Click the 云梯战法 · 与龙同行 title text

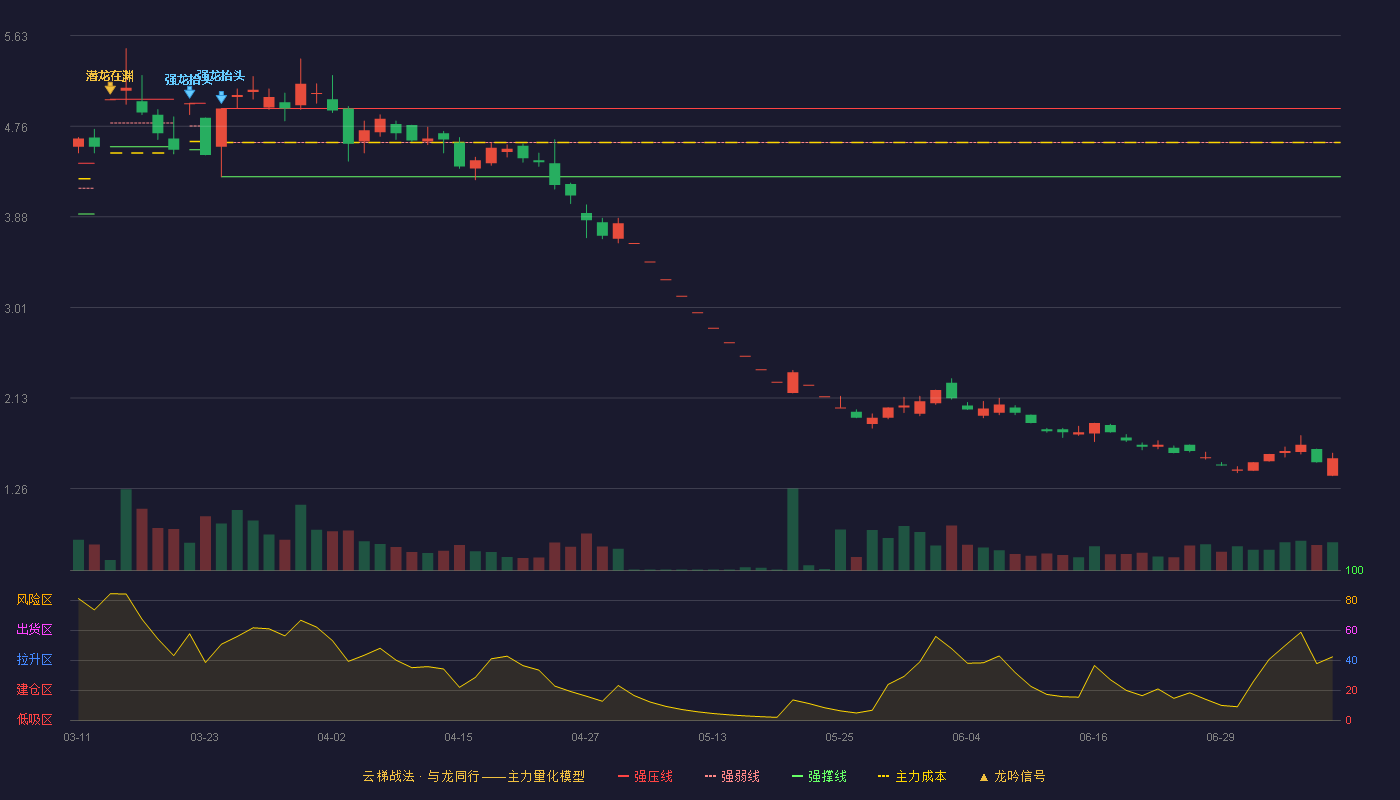tap(420, 777)
